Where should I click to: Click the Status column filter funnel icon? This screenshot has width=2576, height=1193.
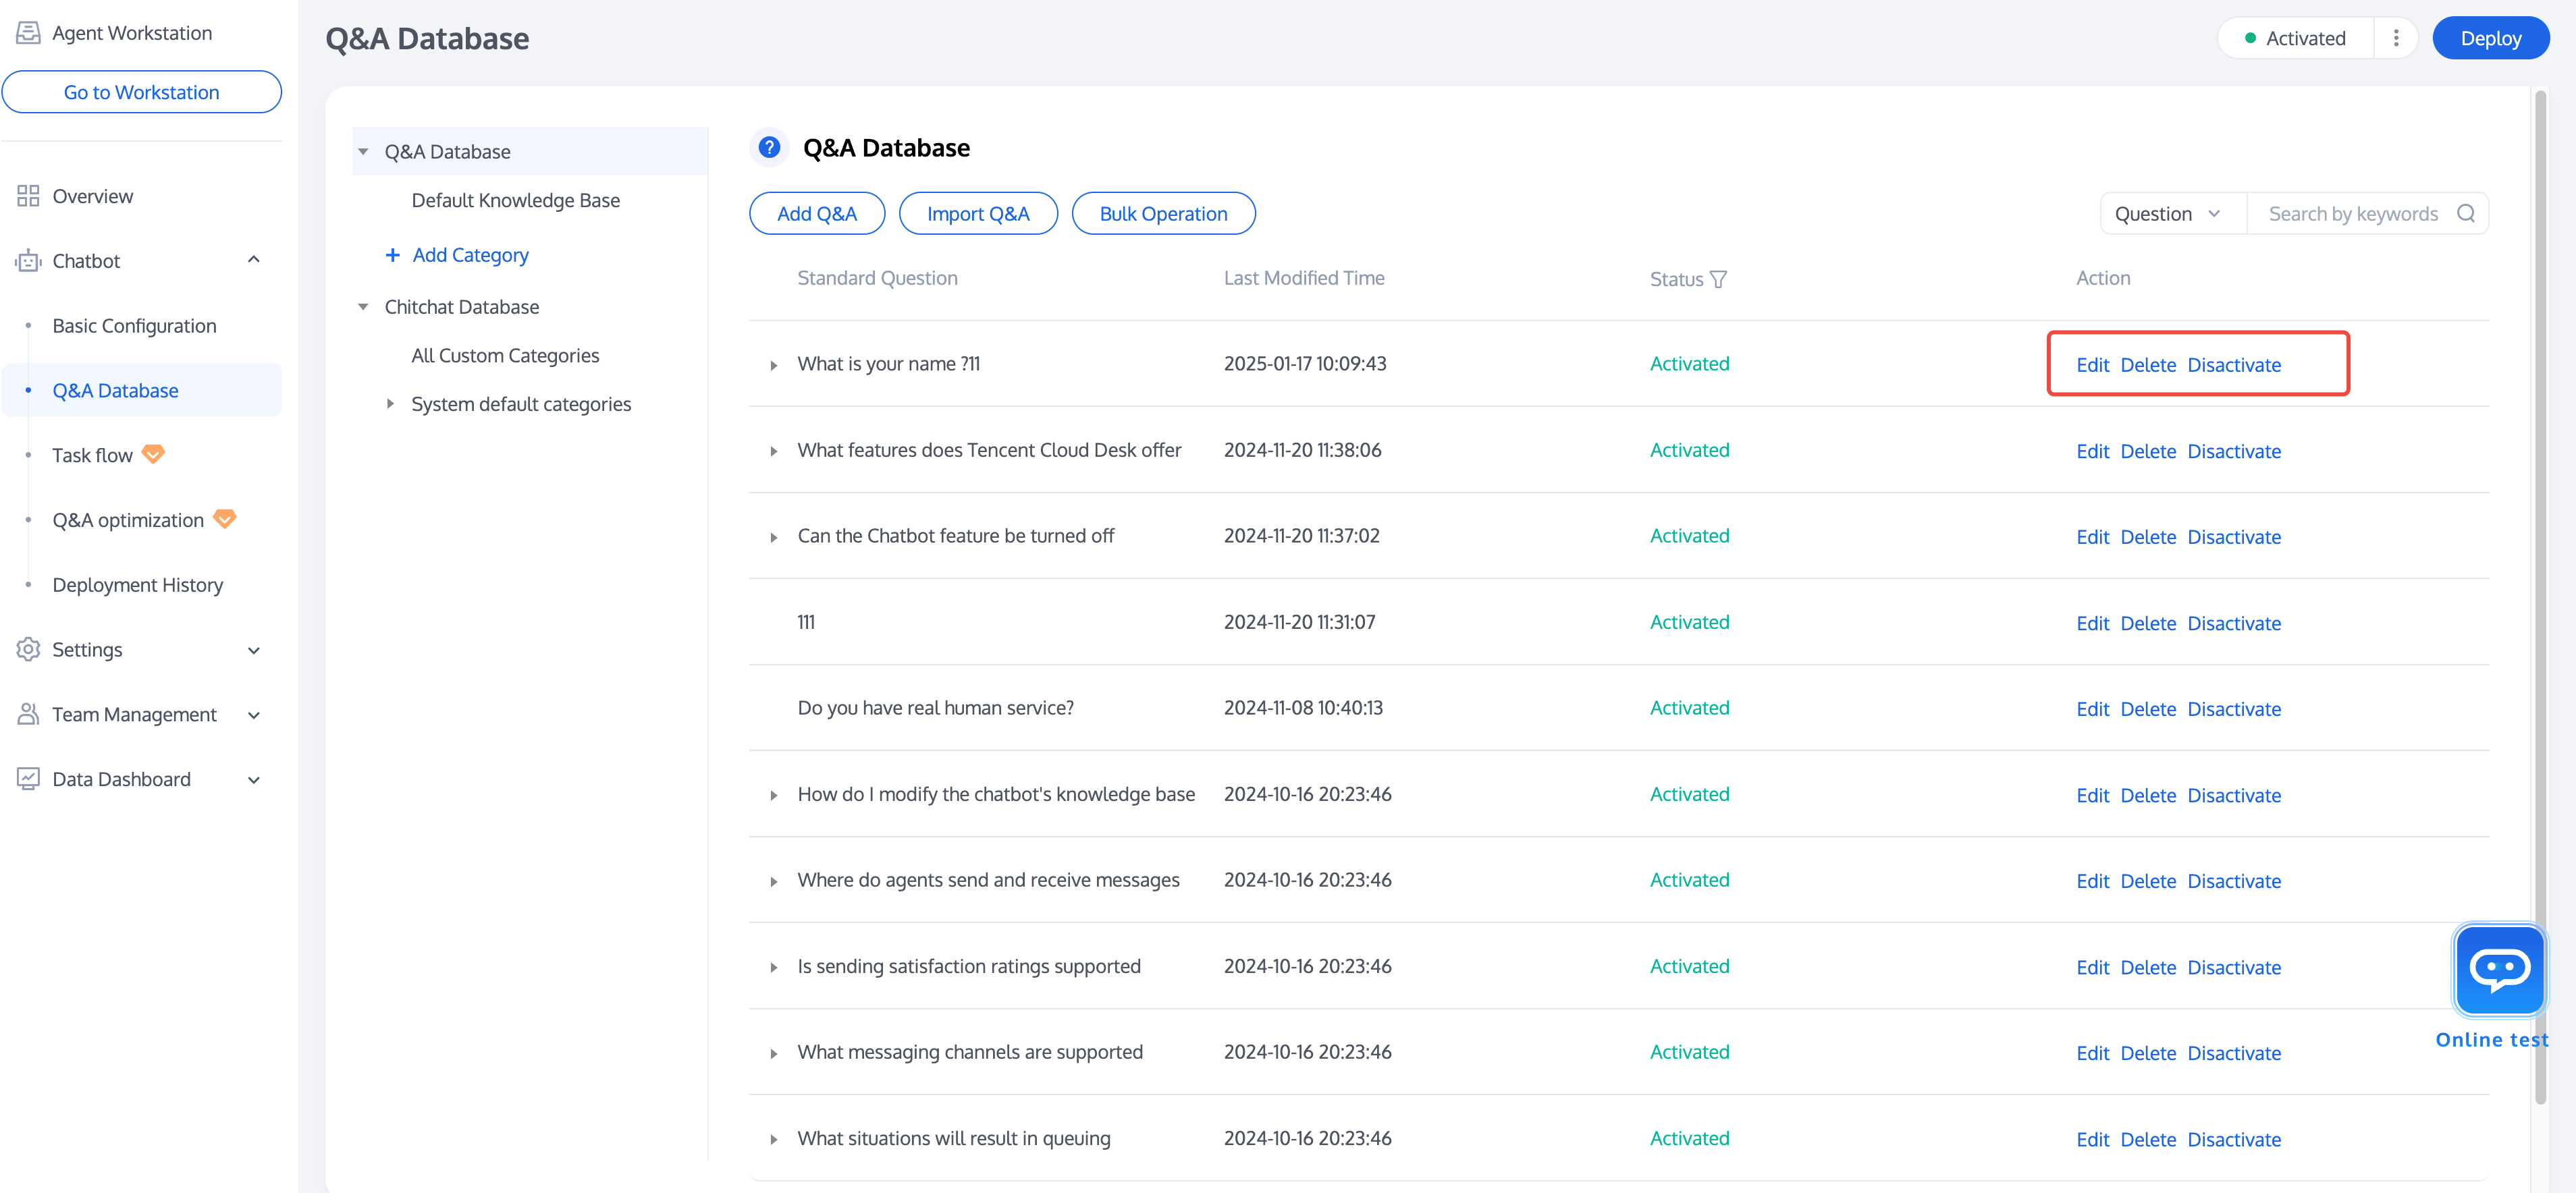tap(1718, 279)
